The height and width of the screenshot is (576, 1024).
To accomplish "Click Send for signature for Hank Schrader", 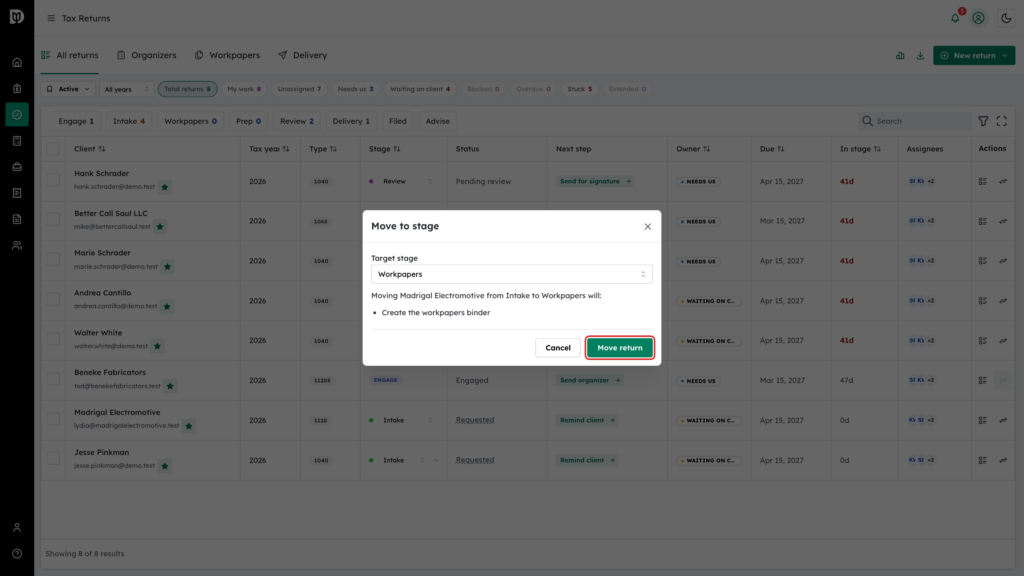I will [x=595, y=182].
